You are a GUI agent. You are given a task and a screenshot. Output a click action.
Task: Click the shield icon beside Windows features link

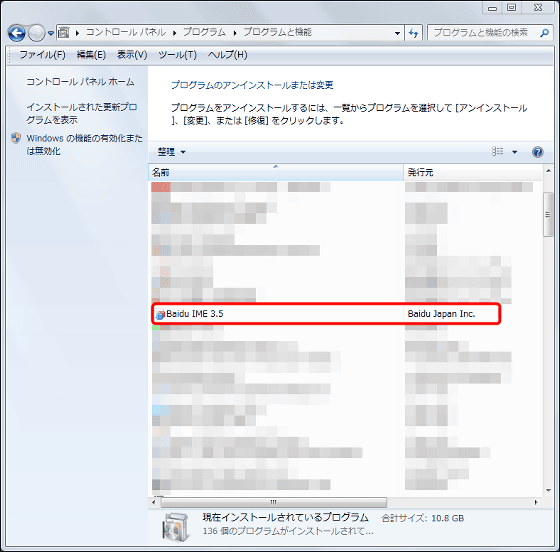coord(16,138)
